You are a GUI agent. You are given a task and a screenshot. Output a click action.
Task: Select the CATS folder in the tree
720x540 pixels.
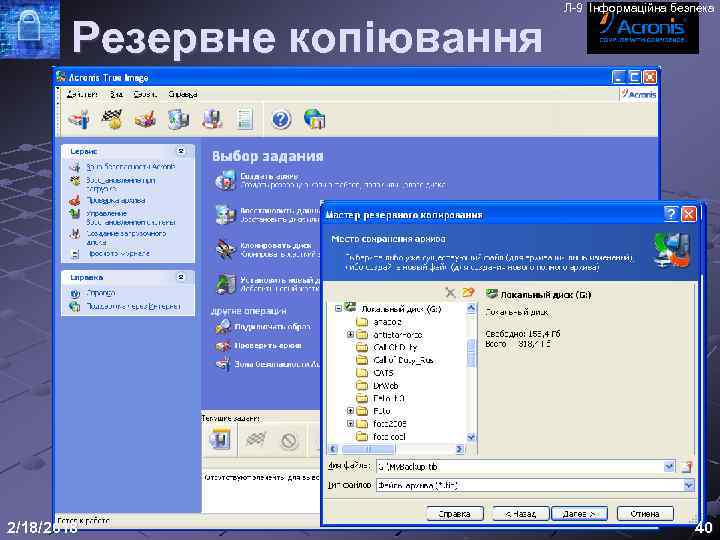tap(383, 372)
